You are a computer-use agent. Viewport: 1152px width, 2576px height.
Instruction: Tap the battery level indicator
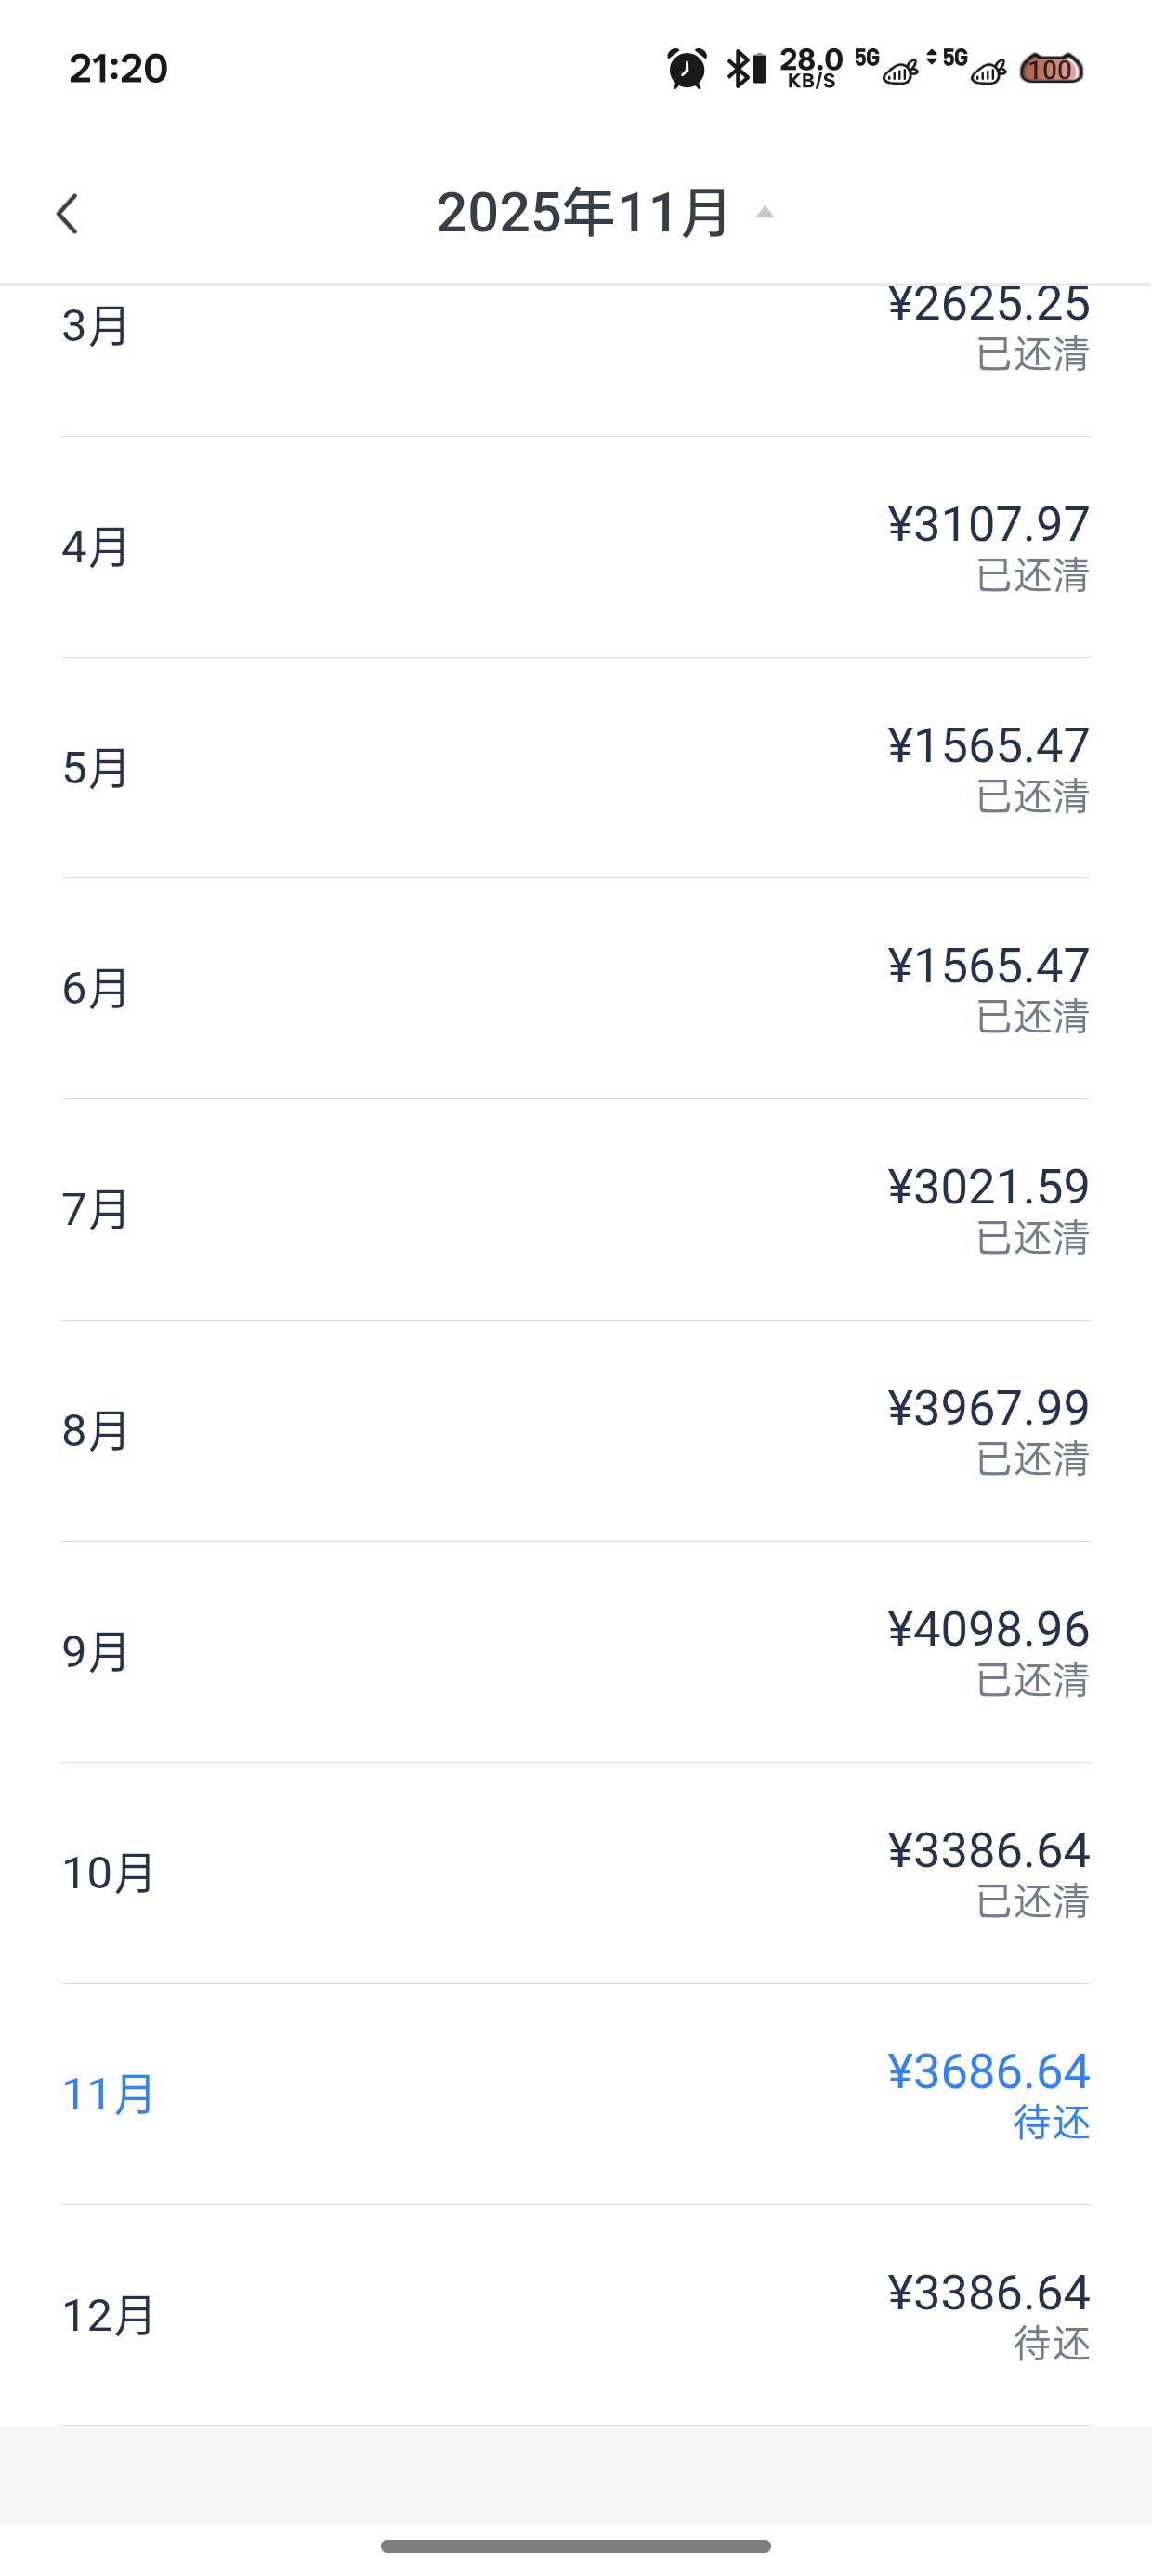[x=1050, y=69]
